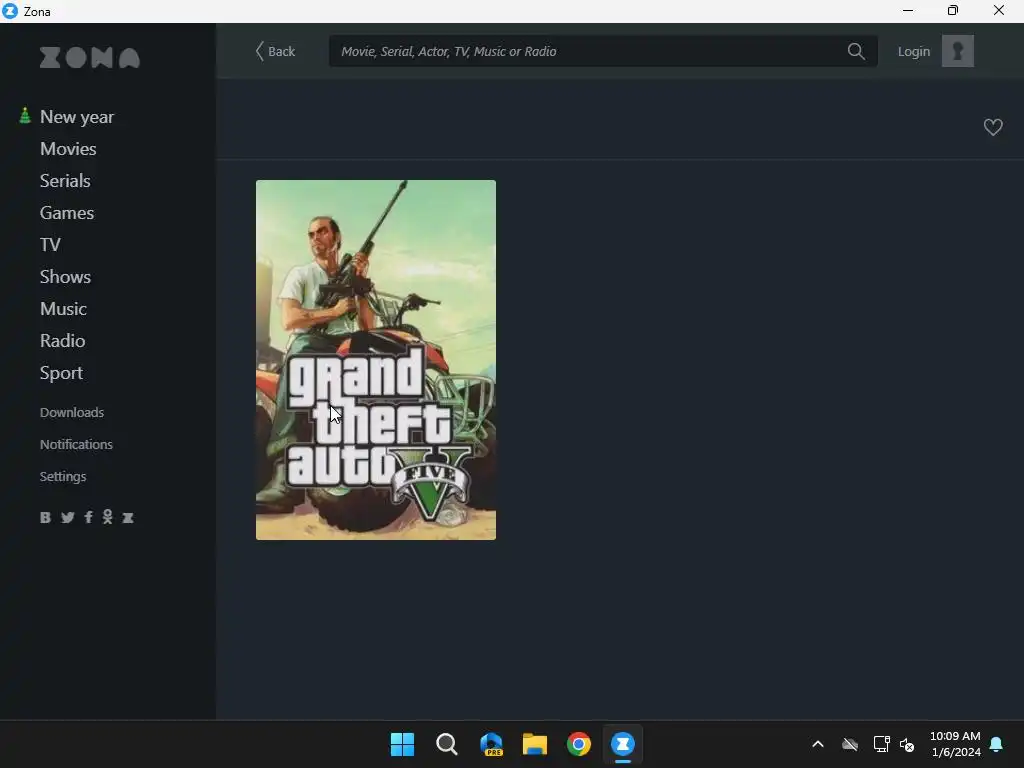Click Zona title bar app icon
Viewport: 1024px width, 768px height.
(x=10, y=11)
